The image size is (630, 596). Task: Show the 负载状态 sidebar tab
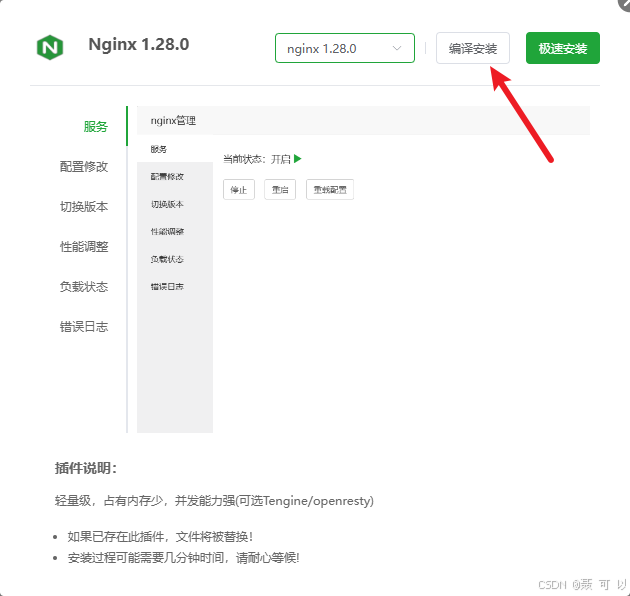tap(84, 287)
